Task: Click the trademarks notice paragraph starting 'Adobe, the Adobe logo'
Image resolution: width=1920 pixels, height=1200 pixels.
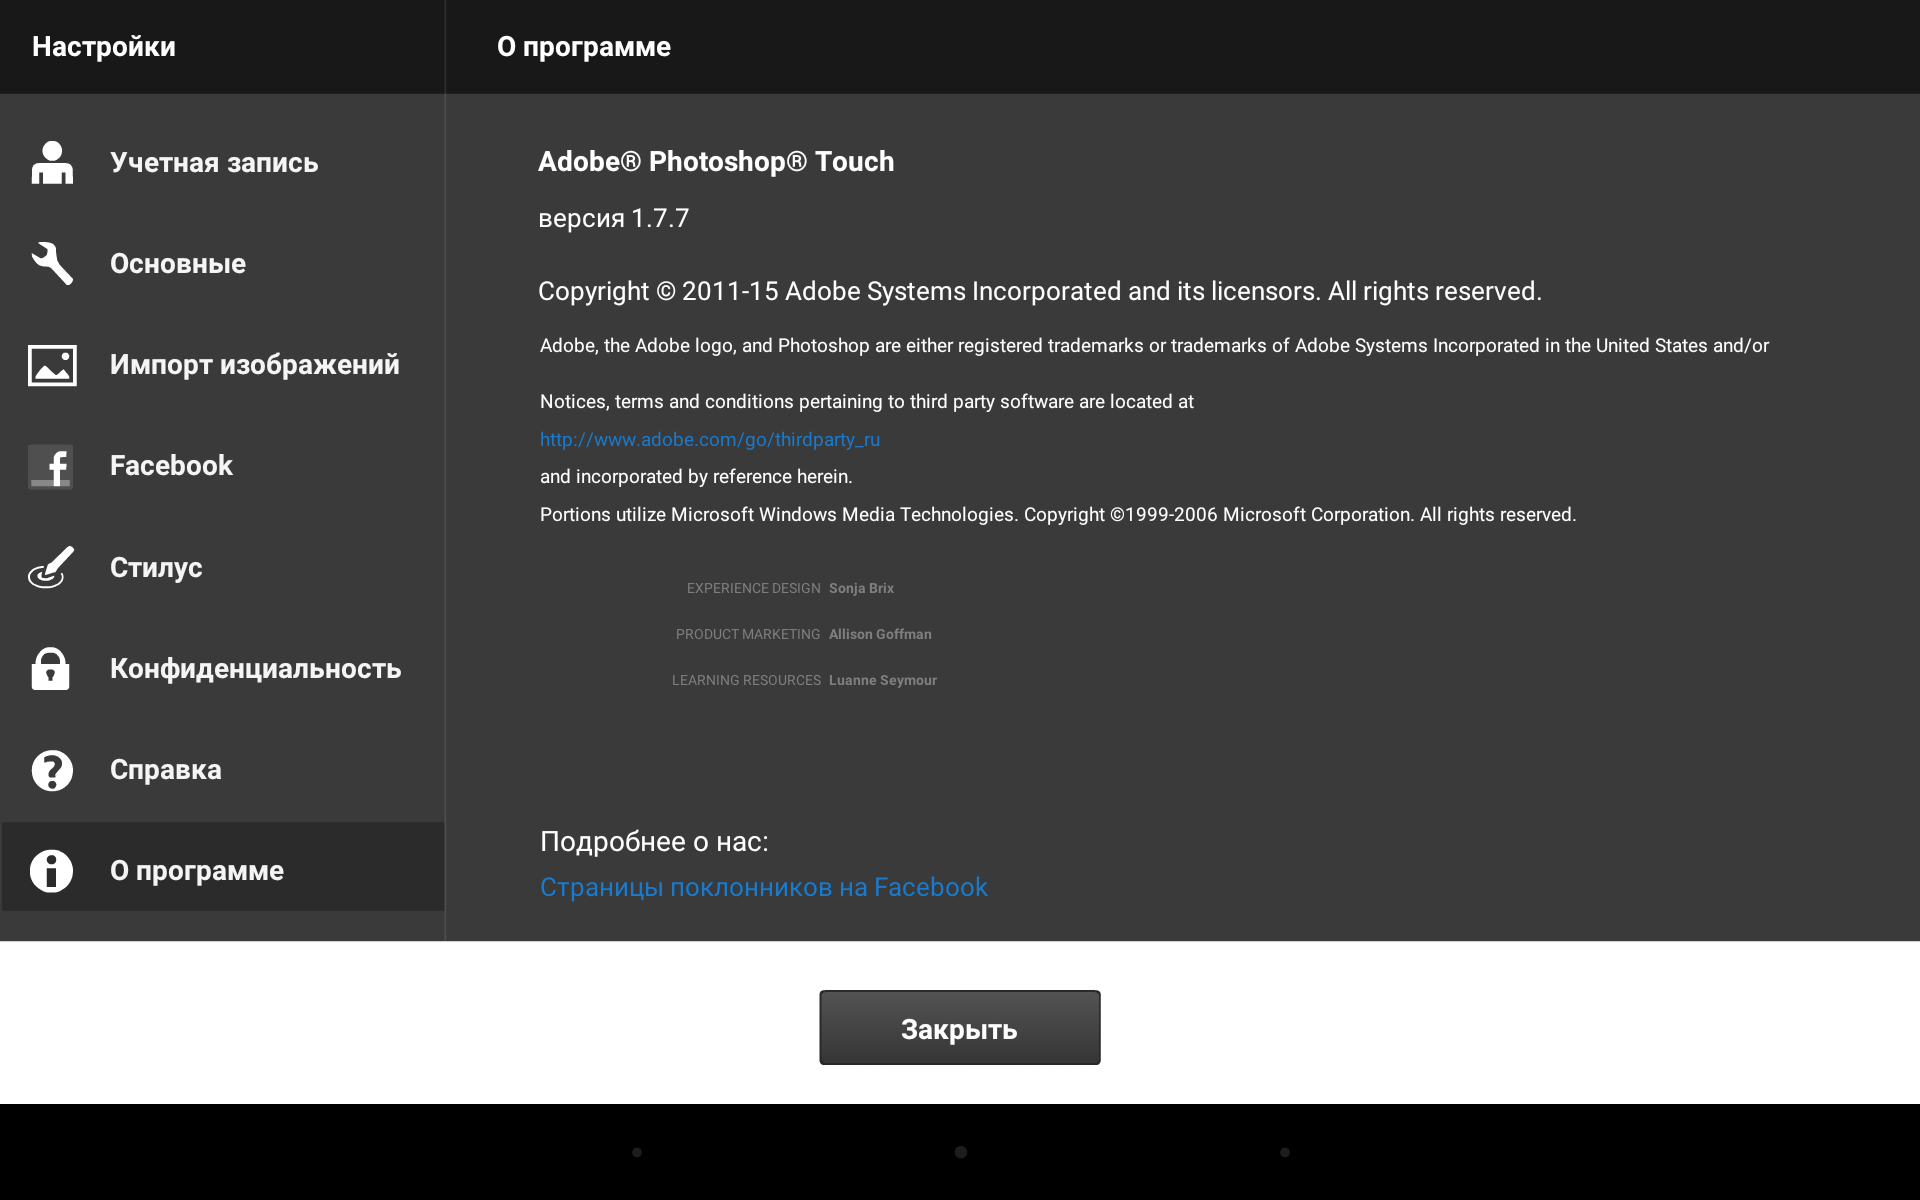Action: coord(1154,346)
